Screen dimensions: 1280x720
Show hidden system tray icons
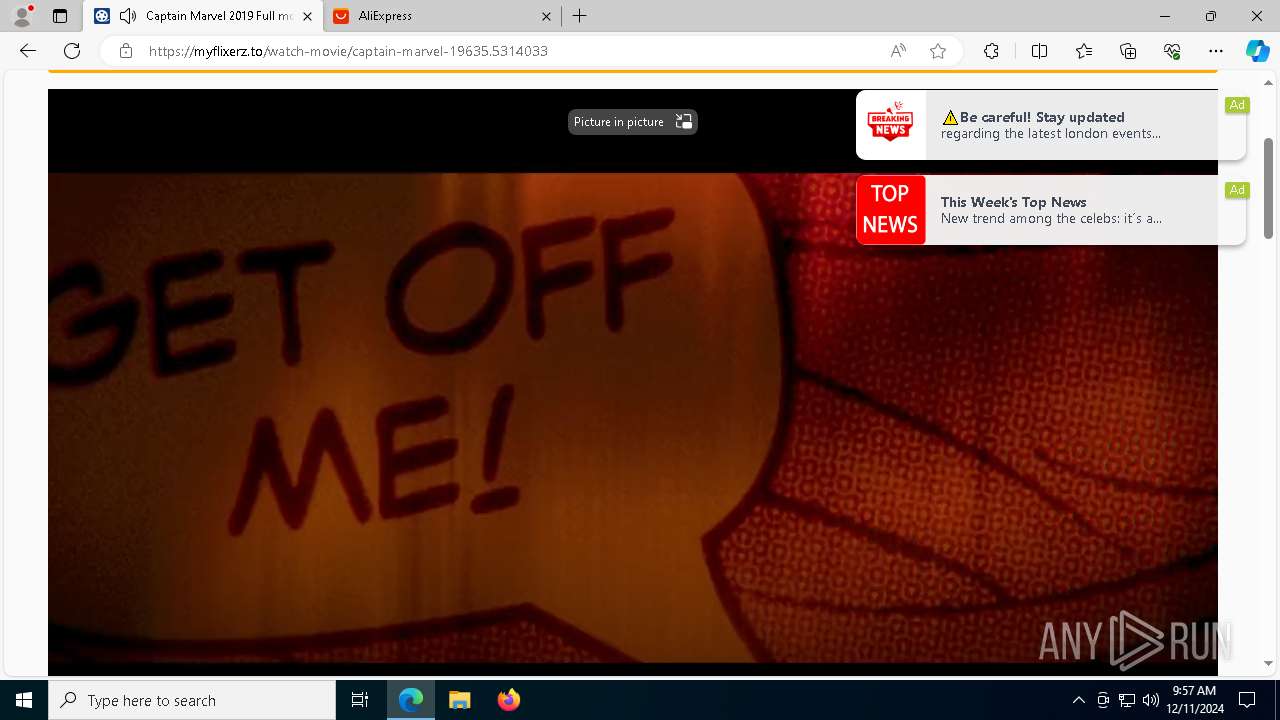click(1078, 700)
